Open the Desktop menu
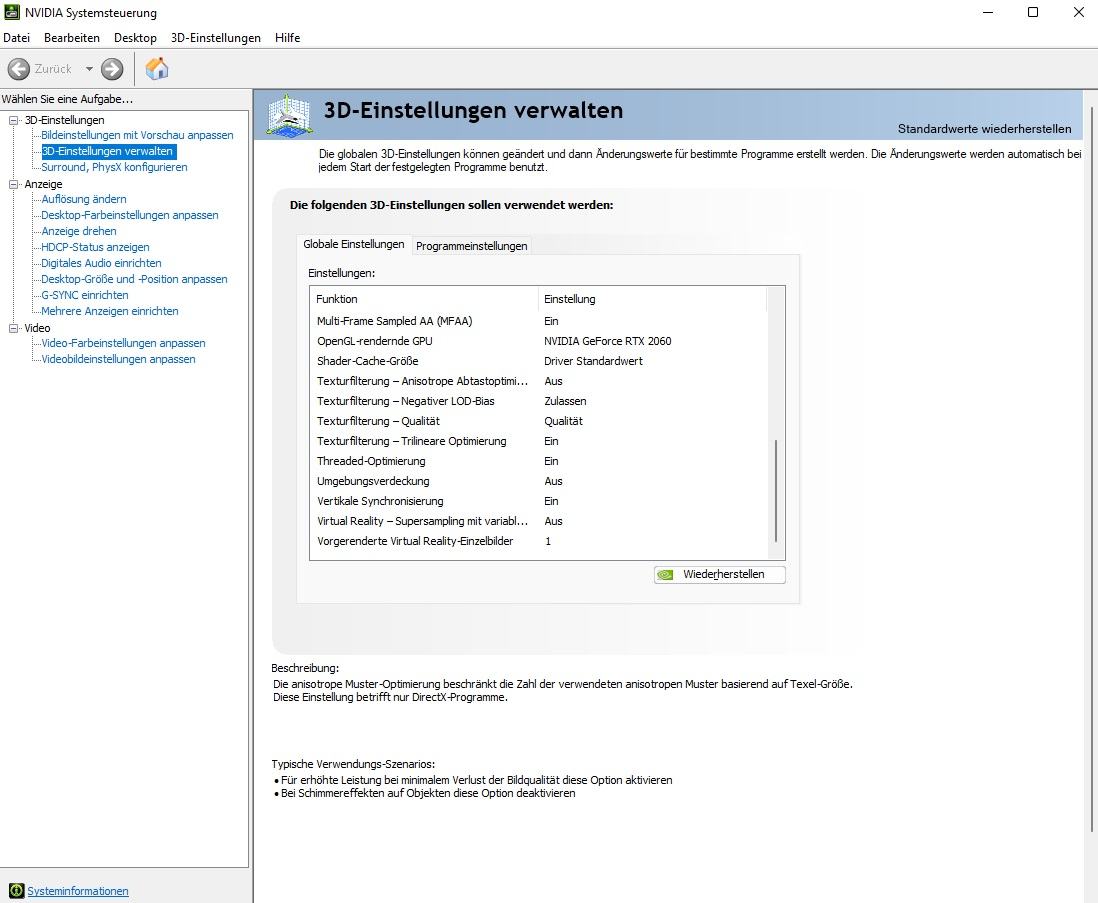The width and height of the screenshot is (1098, 903). (135, 38)
